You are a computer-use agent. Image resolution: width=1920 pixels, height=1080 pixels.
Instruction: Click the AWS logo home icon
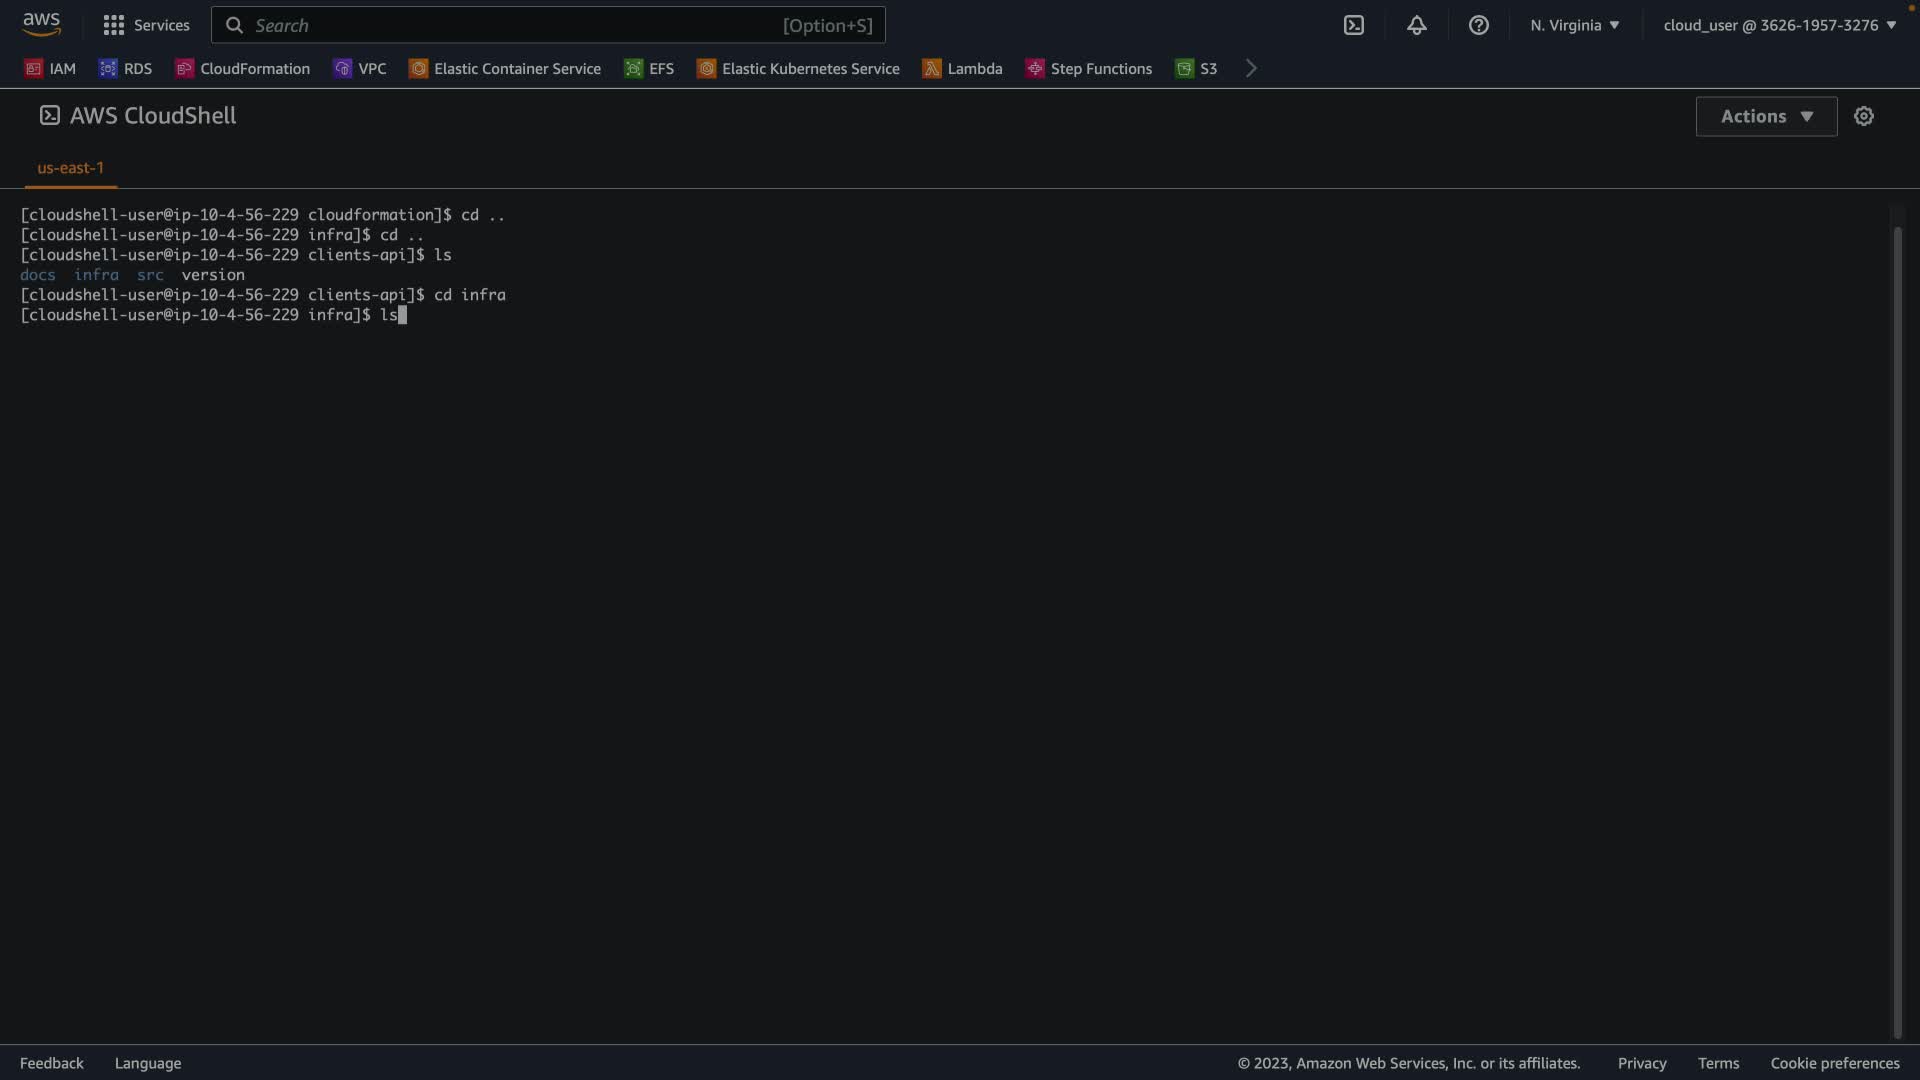[41, 24]
